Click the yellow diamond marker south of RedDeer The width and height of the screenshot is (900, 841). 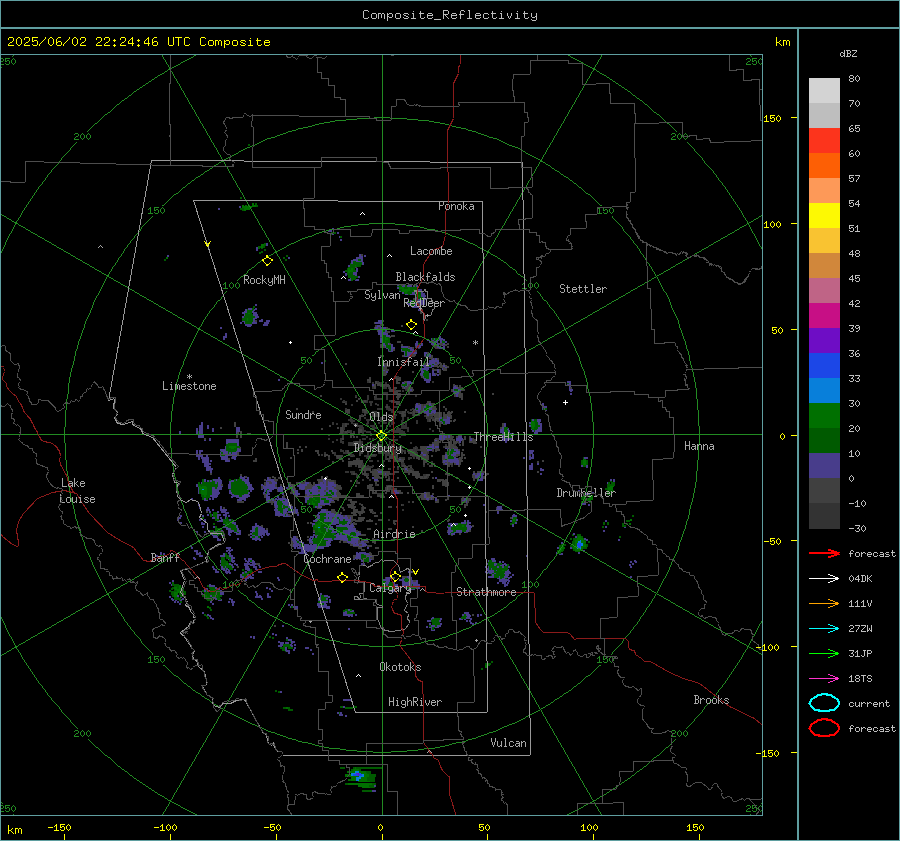411,325
